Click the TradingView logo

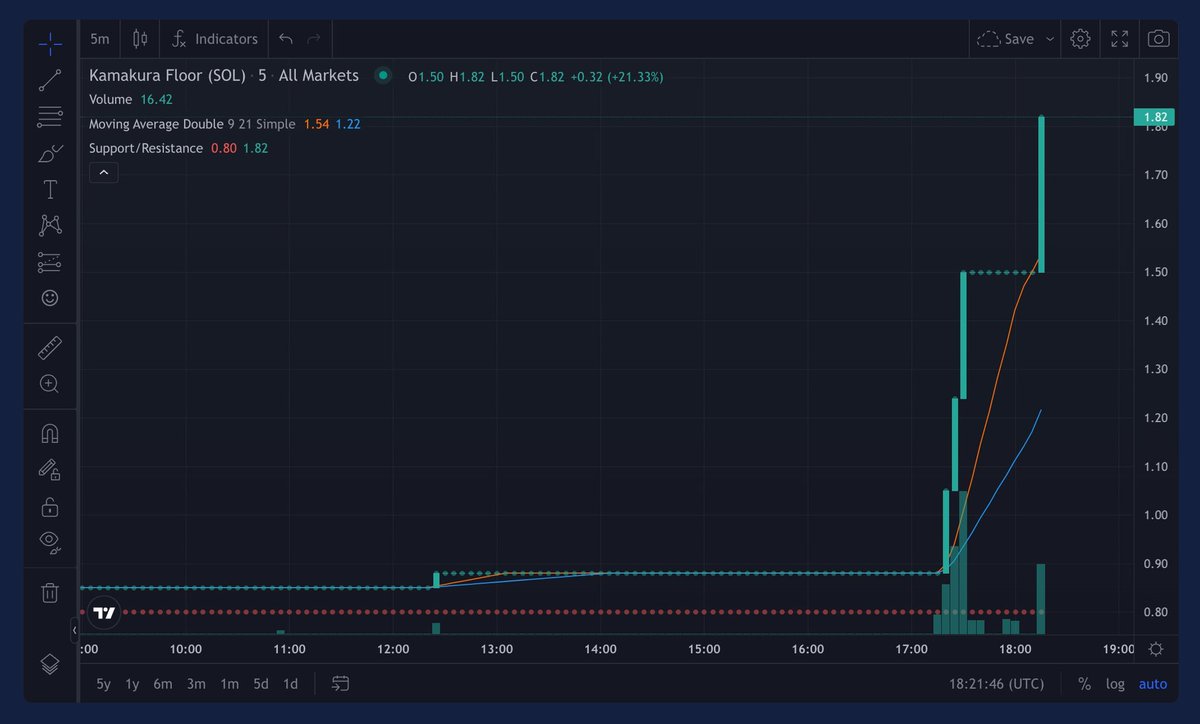[104, 612]
